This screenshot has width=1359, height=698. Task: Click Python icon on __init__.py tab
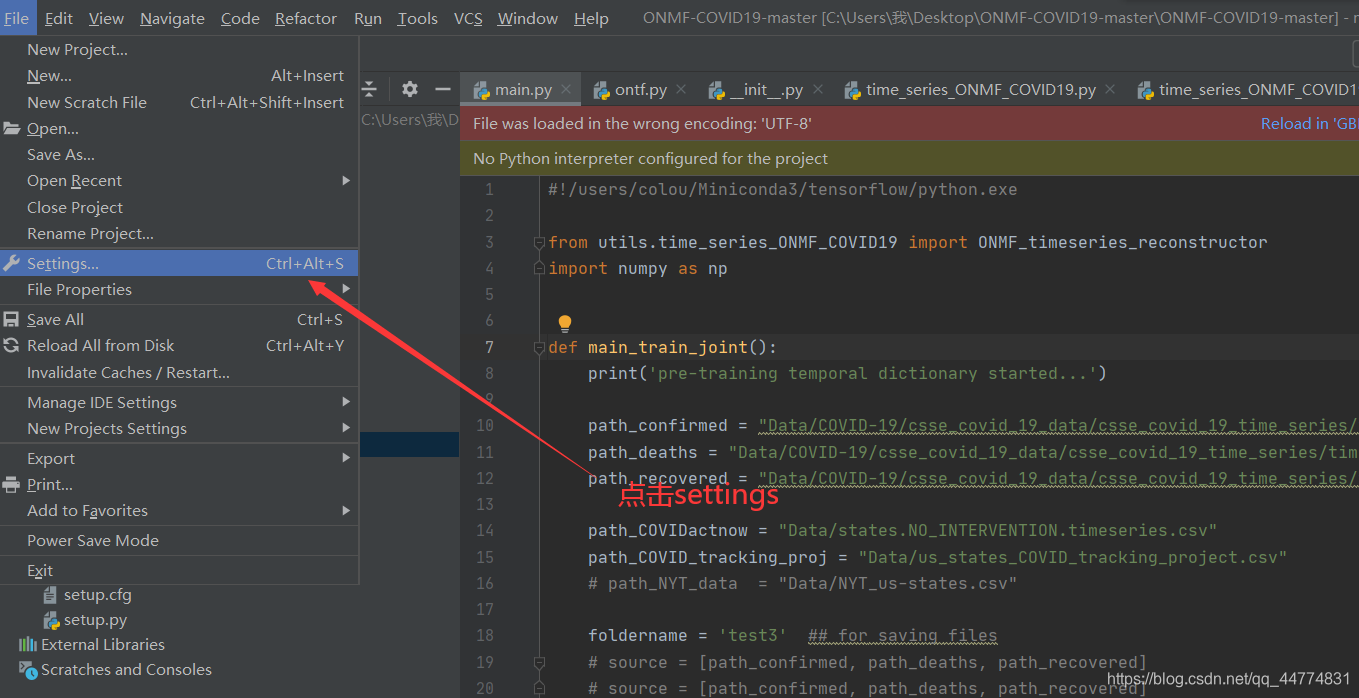coord(716,90)
